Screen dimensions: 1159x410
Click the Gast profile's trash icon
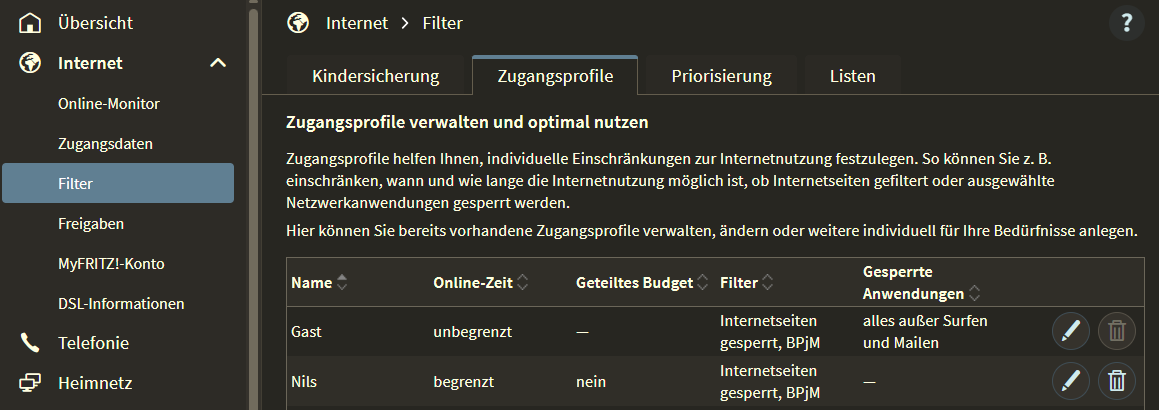pos(1117,331)
